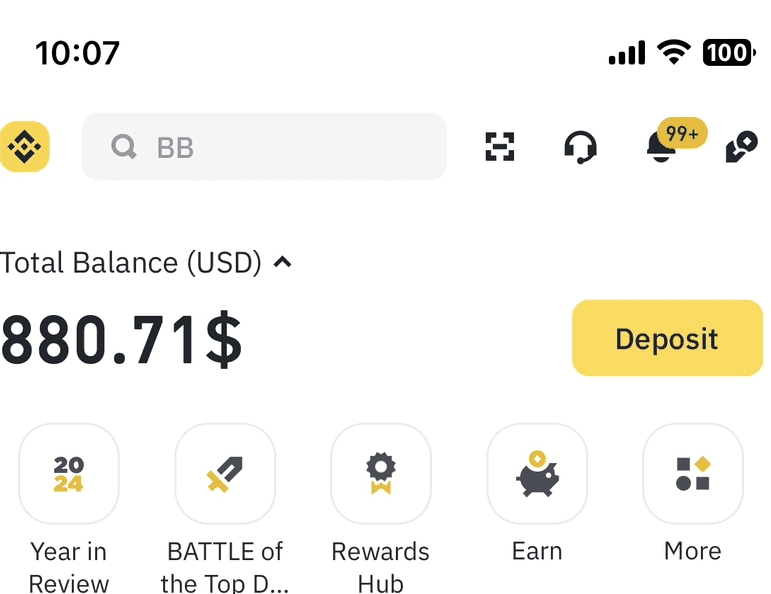Open the More services grid icon

pos(693,474)
